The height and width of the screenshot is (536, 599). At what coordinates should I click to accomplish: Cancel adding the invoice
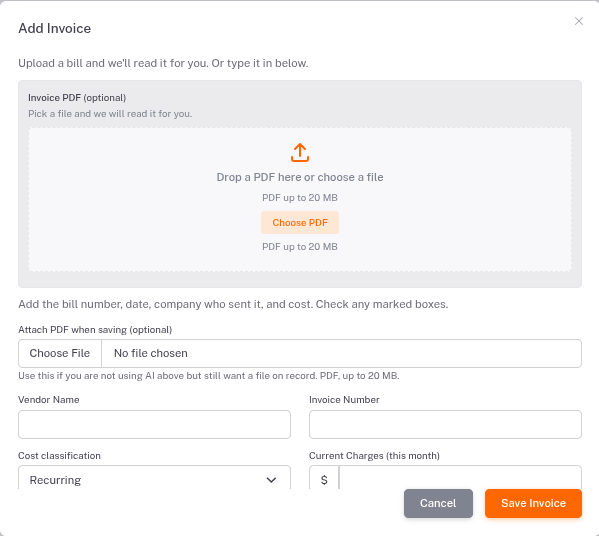click(x=438, y=503)
